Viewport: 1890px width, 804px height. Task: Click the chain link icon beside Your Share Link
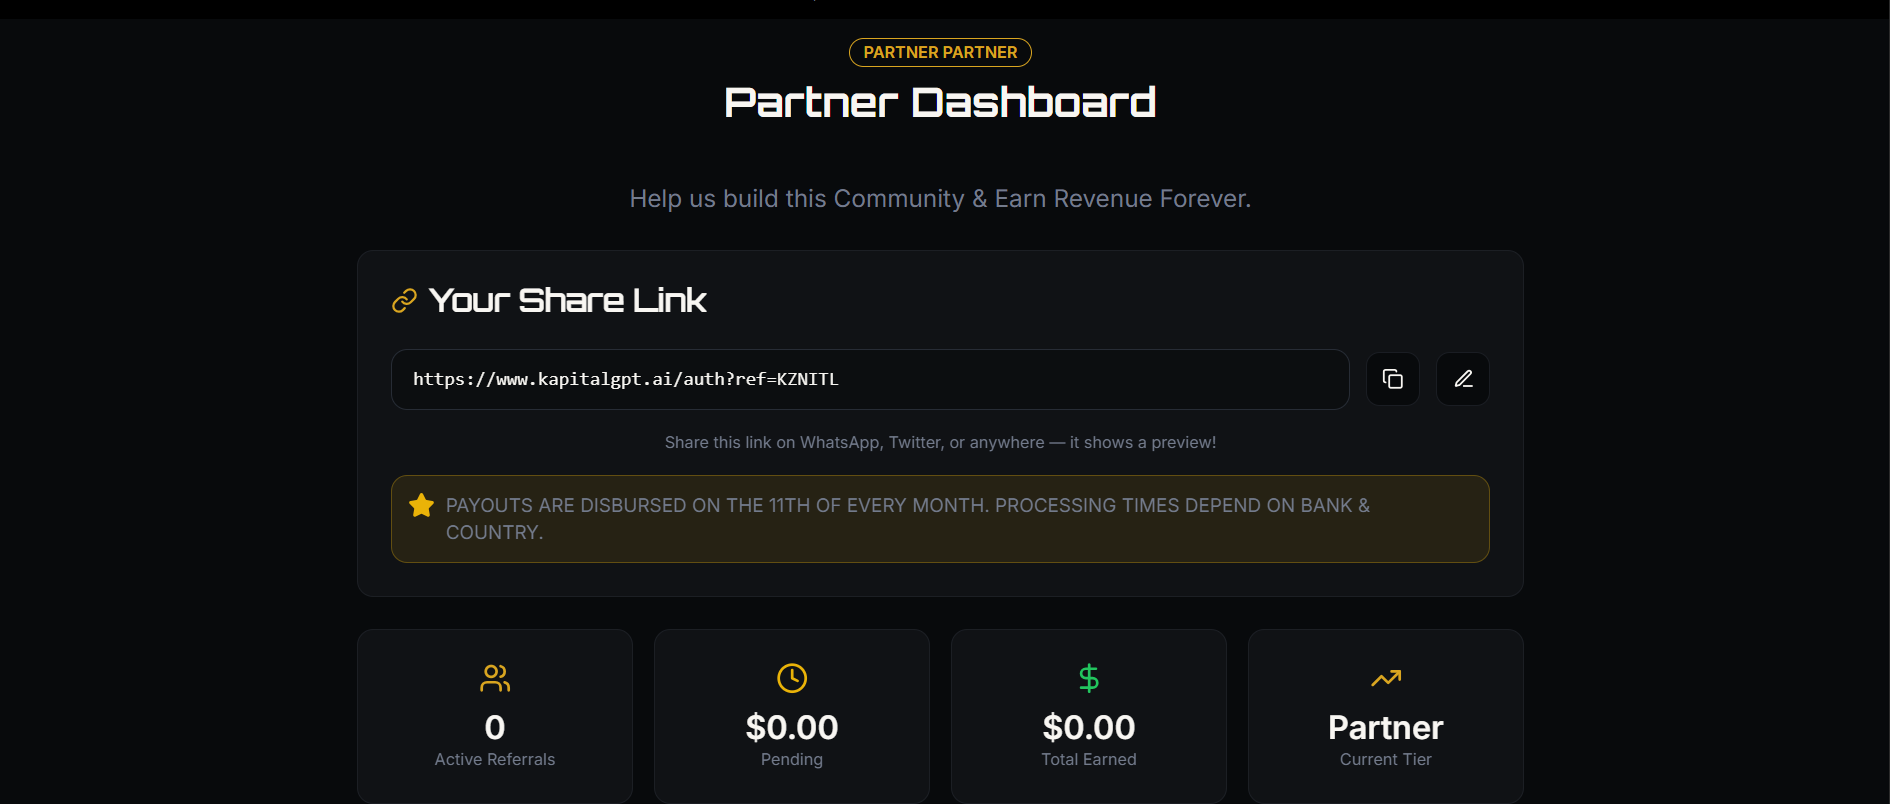[404, 301]
